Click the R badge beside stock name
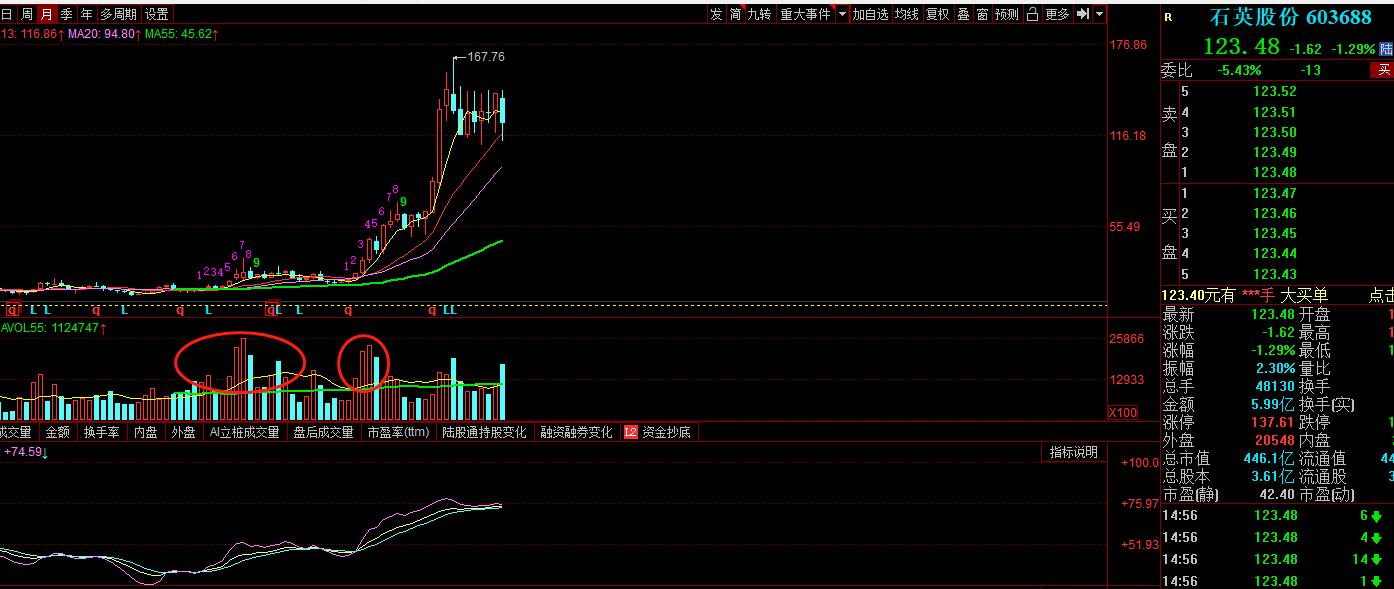 pos(1170,17)
